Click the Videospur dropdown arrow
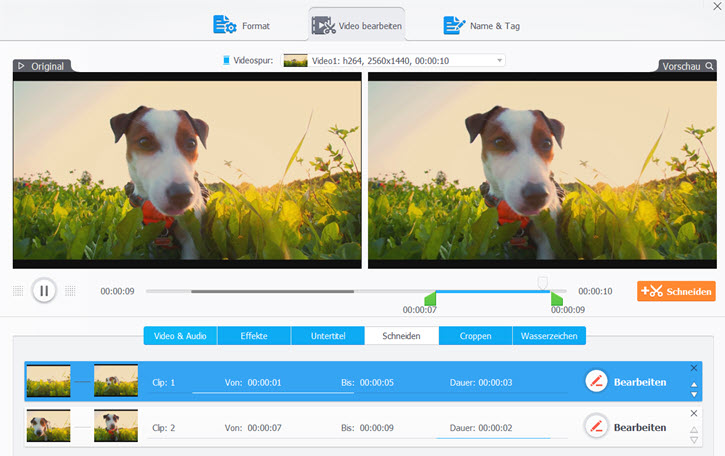725x456 pixels. [499, 61]
